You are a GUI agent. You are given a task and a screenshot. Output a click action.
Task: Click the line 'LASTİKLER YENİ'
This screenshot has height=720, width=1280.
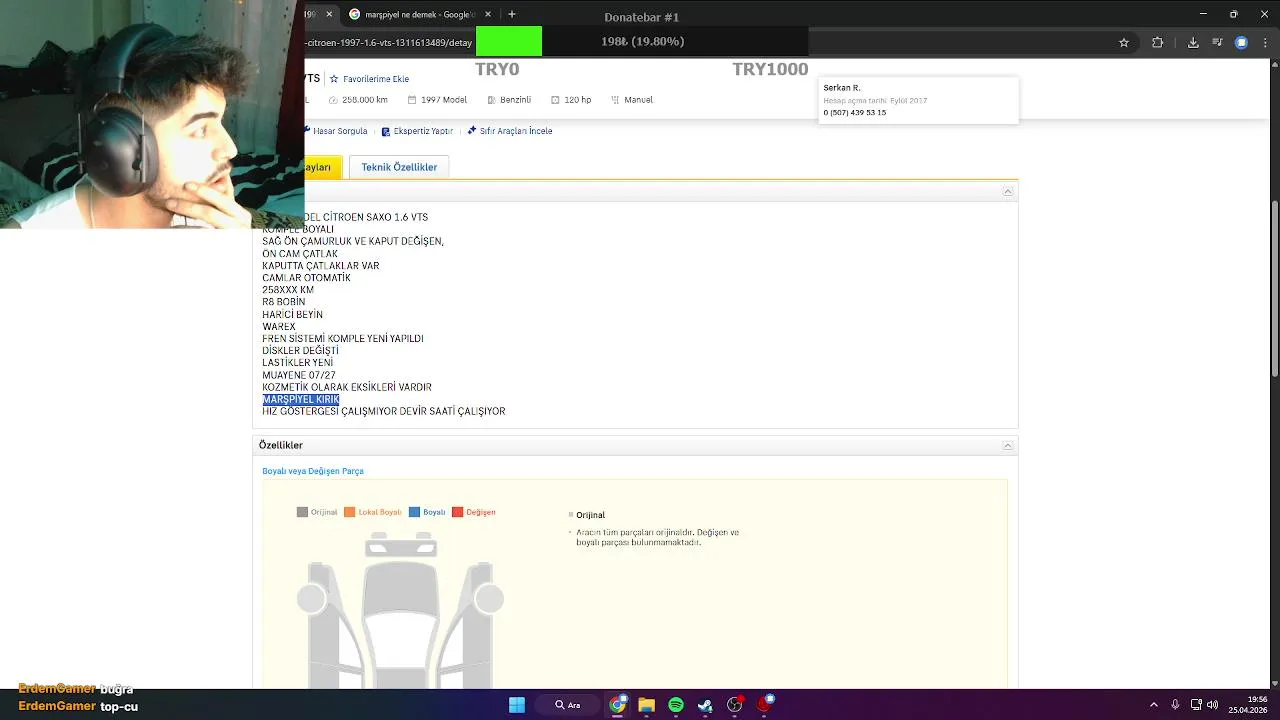298,363
